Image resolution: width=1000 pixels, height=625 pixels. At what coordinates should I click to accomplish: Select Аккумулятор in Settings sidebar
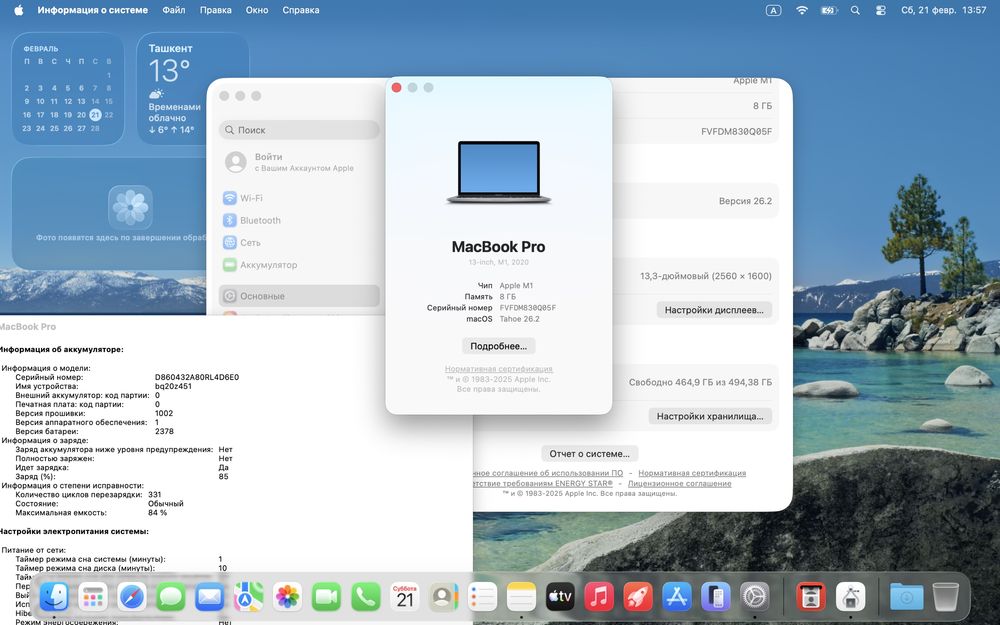click(x=299, y=265)
